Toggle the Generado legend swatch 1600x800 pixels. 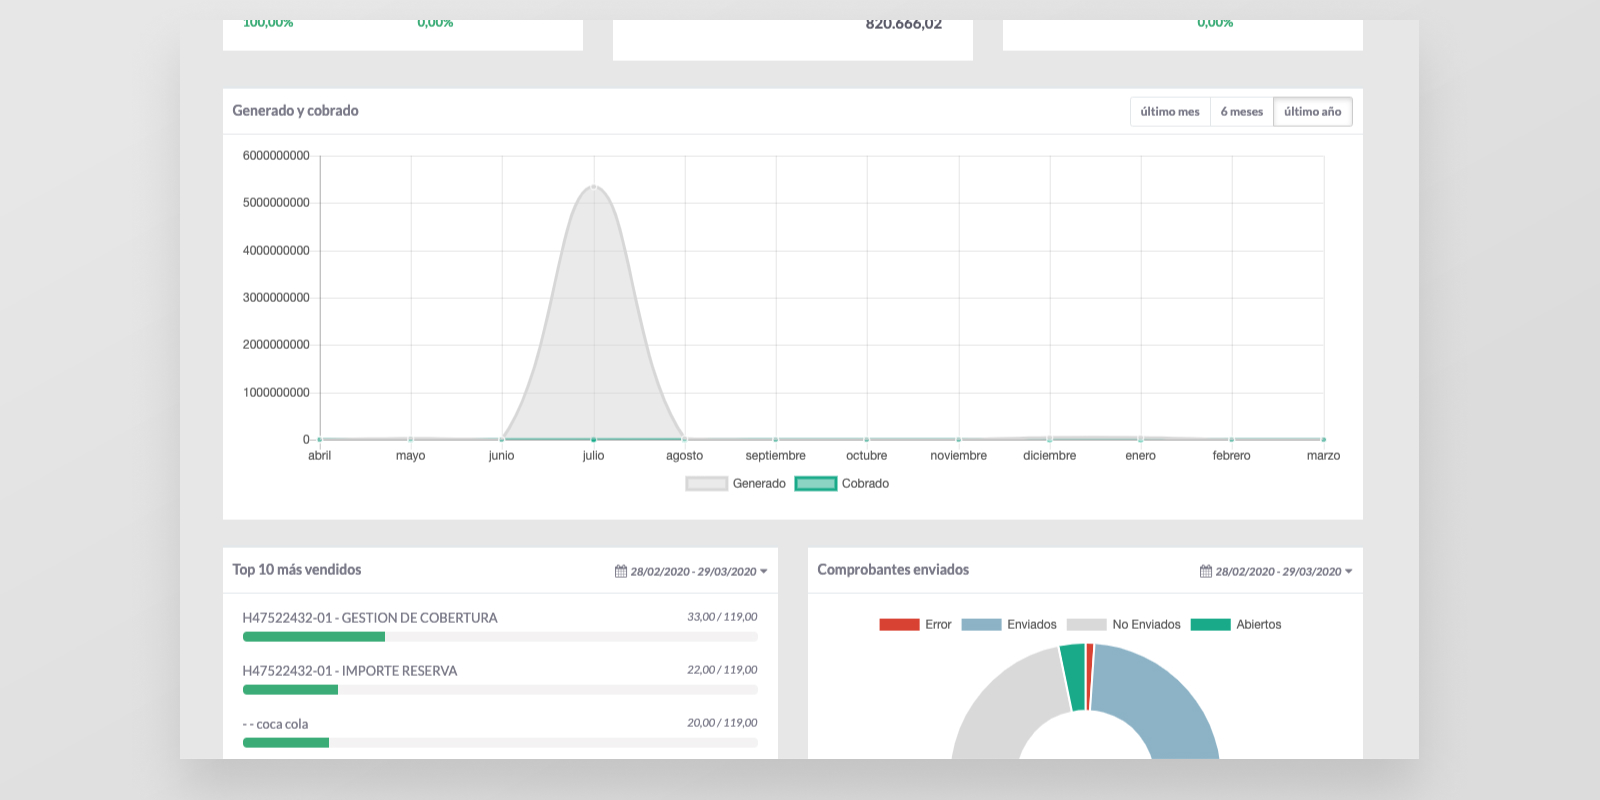click(706, 484)
